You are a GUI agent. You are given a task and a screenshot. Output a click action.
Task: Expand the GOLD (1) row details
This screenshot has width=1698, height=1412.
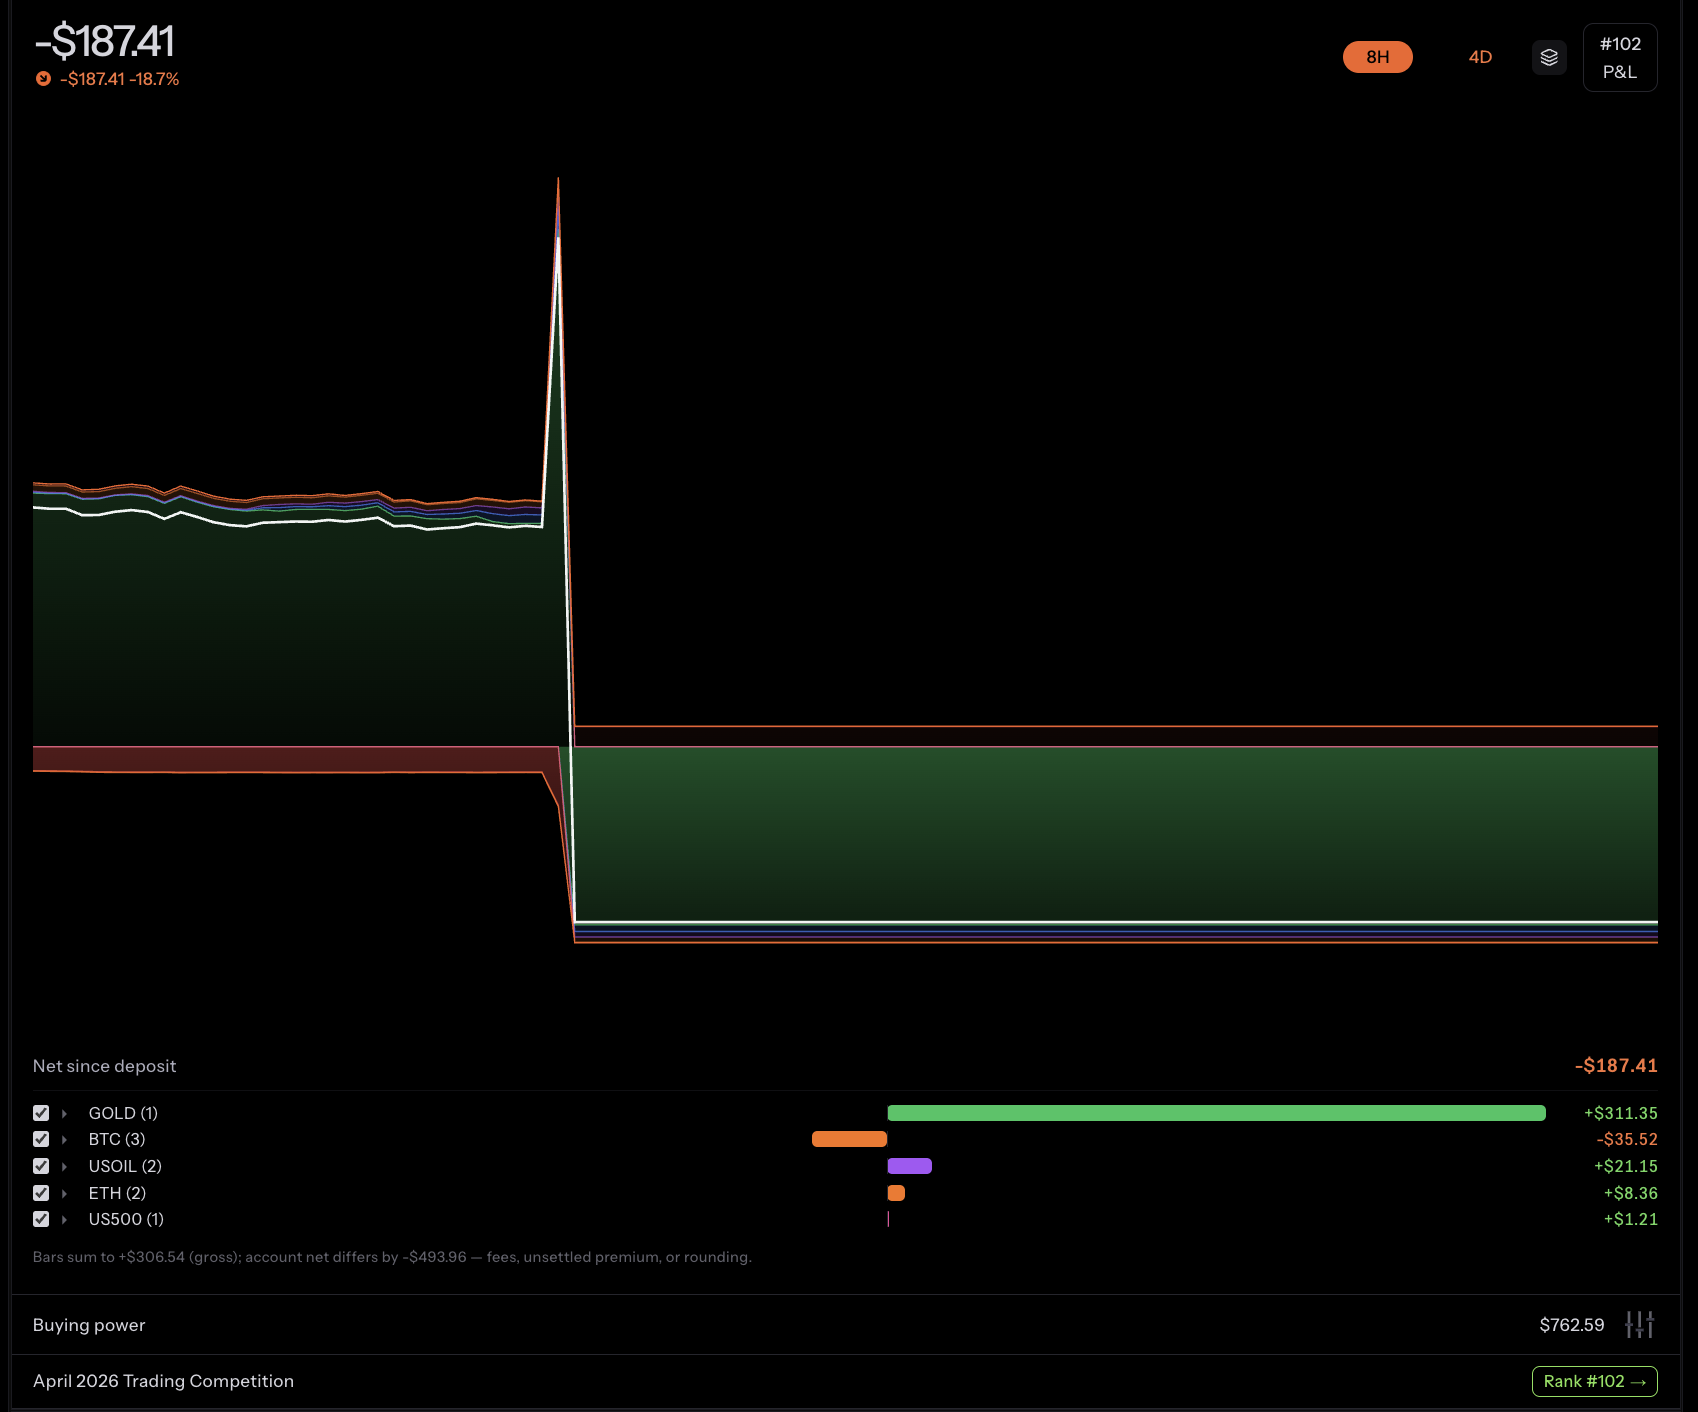tap(65, 1112)
